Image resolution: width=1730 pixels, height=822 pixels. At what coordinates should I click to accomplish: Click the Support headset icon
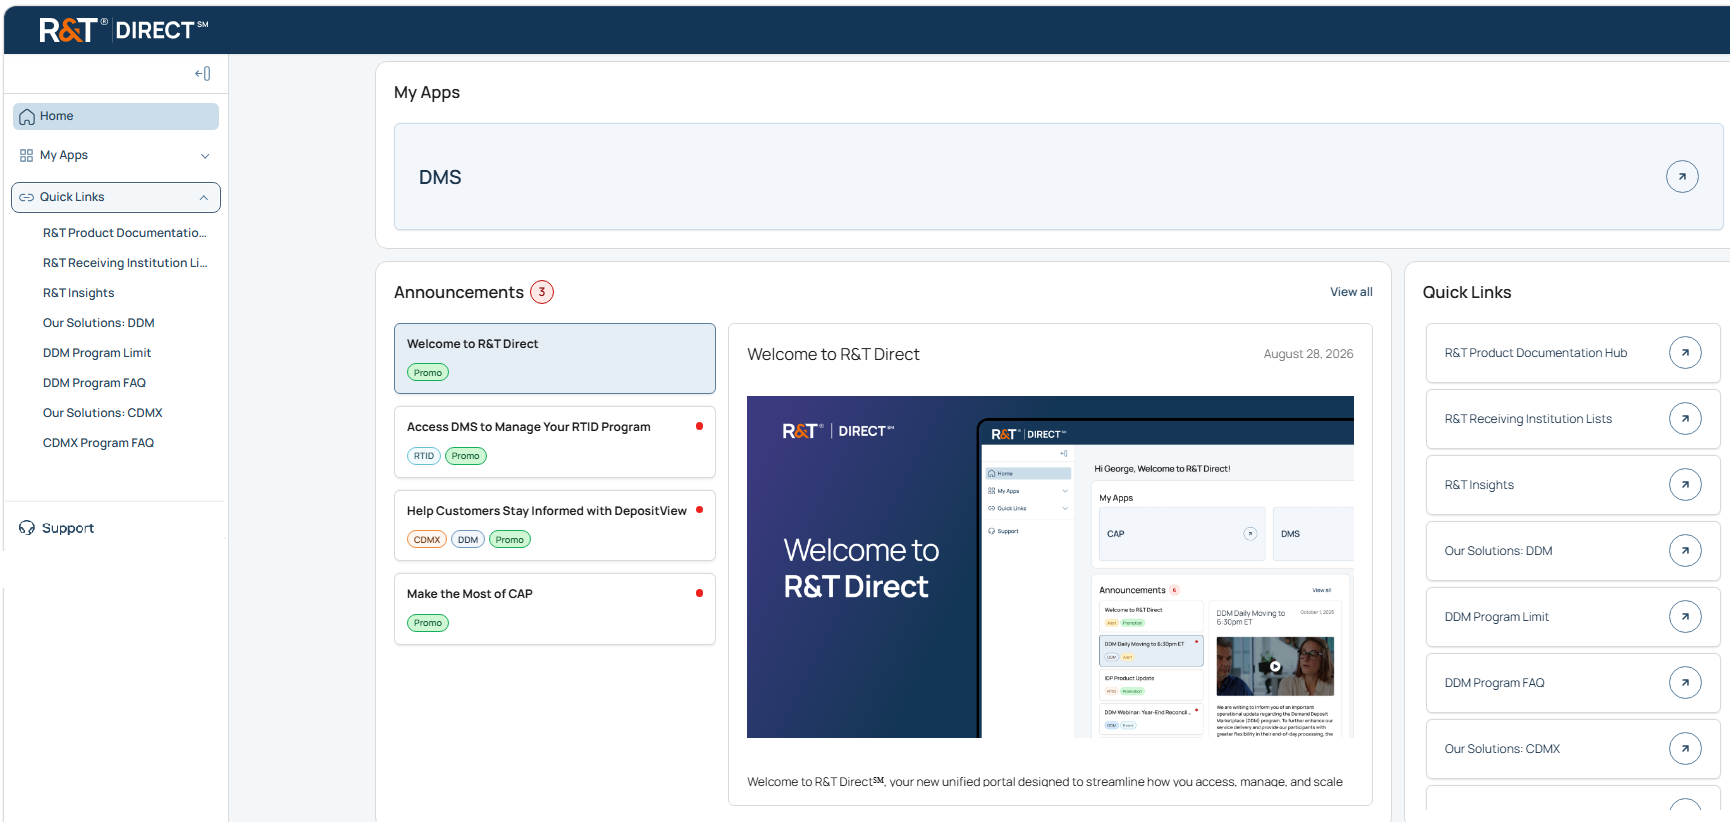[x=27, y=528]
